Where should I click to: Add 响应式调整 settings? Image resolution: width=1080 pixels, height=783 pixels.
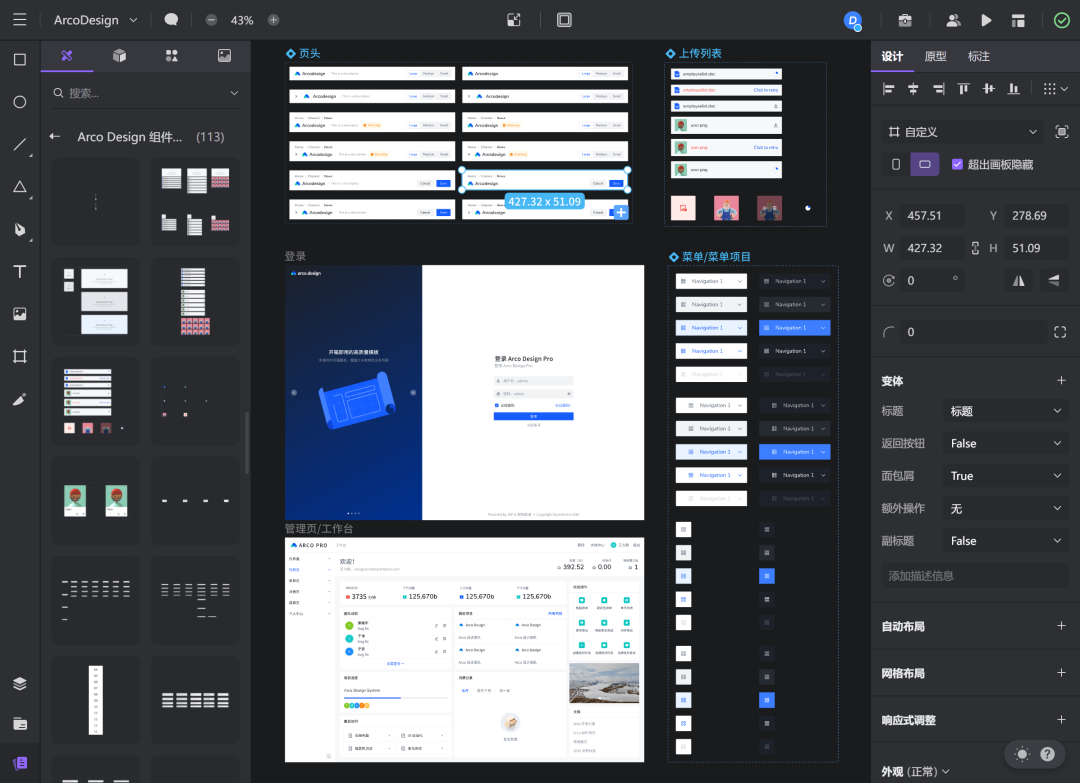coord(1061,719)
